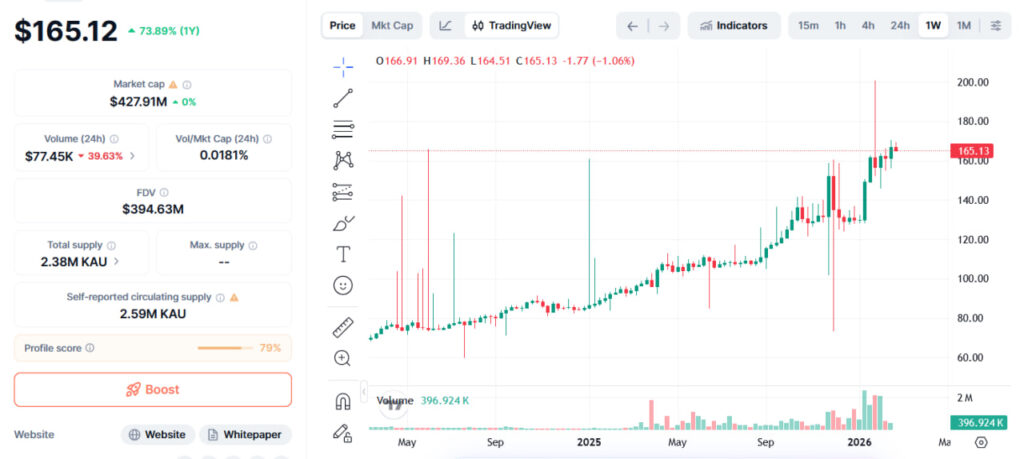Switch to the 1M timeframe tab
Screen dimensions: 1024x459
(x=963, y=25)
